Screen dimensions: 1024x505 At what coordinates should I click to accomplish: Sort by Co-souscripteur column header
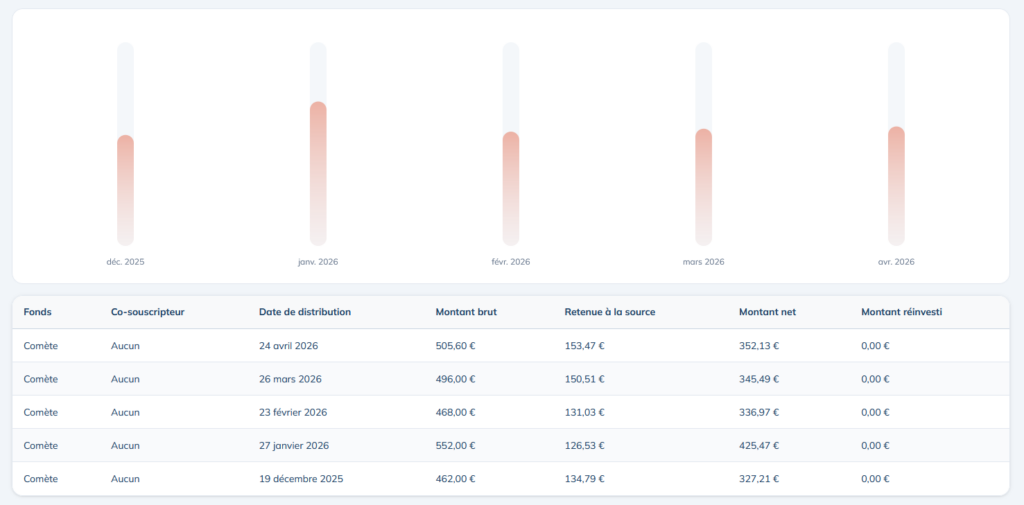click(x=147, y=312)
